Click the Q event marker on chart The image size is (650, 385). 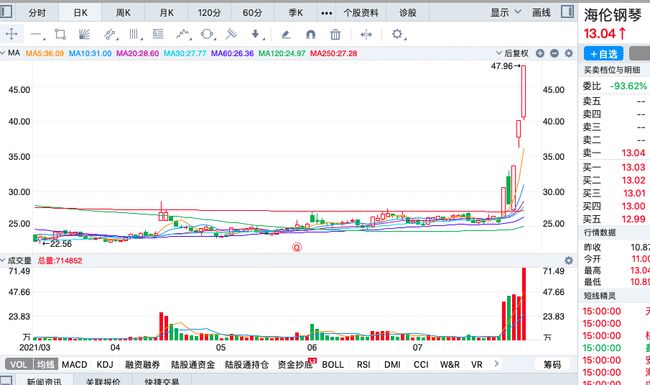[297, 247]
